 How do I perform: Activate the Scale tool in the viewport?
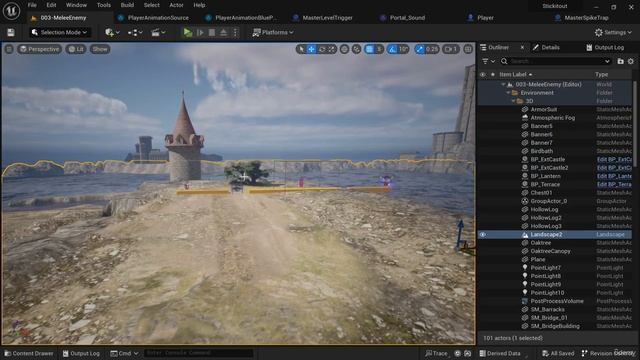pyautogui.click(x=331, y=49)
